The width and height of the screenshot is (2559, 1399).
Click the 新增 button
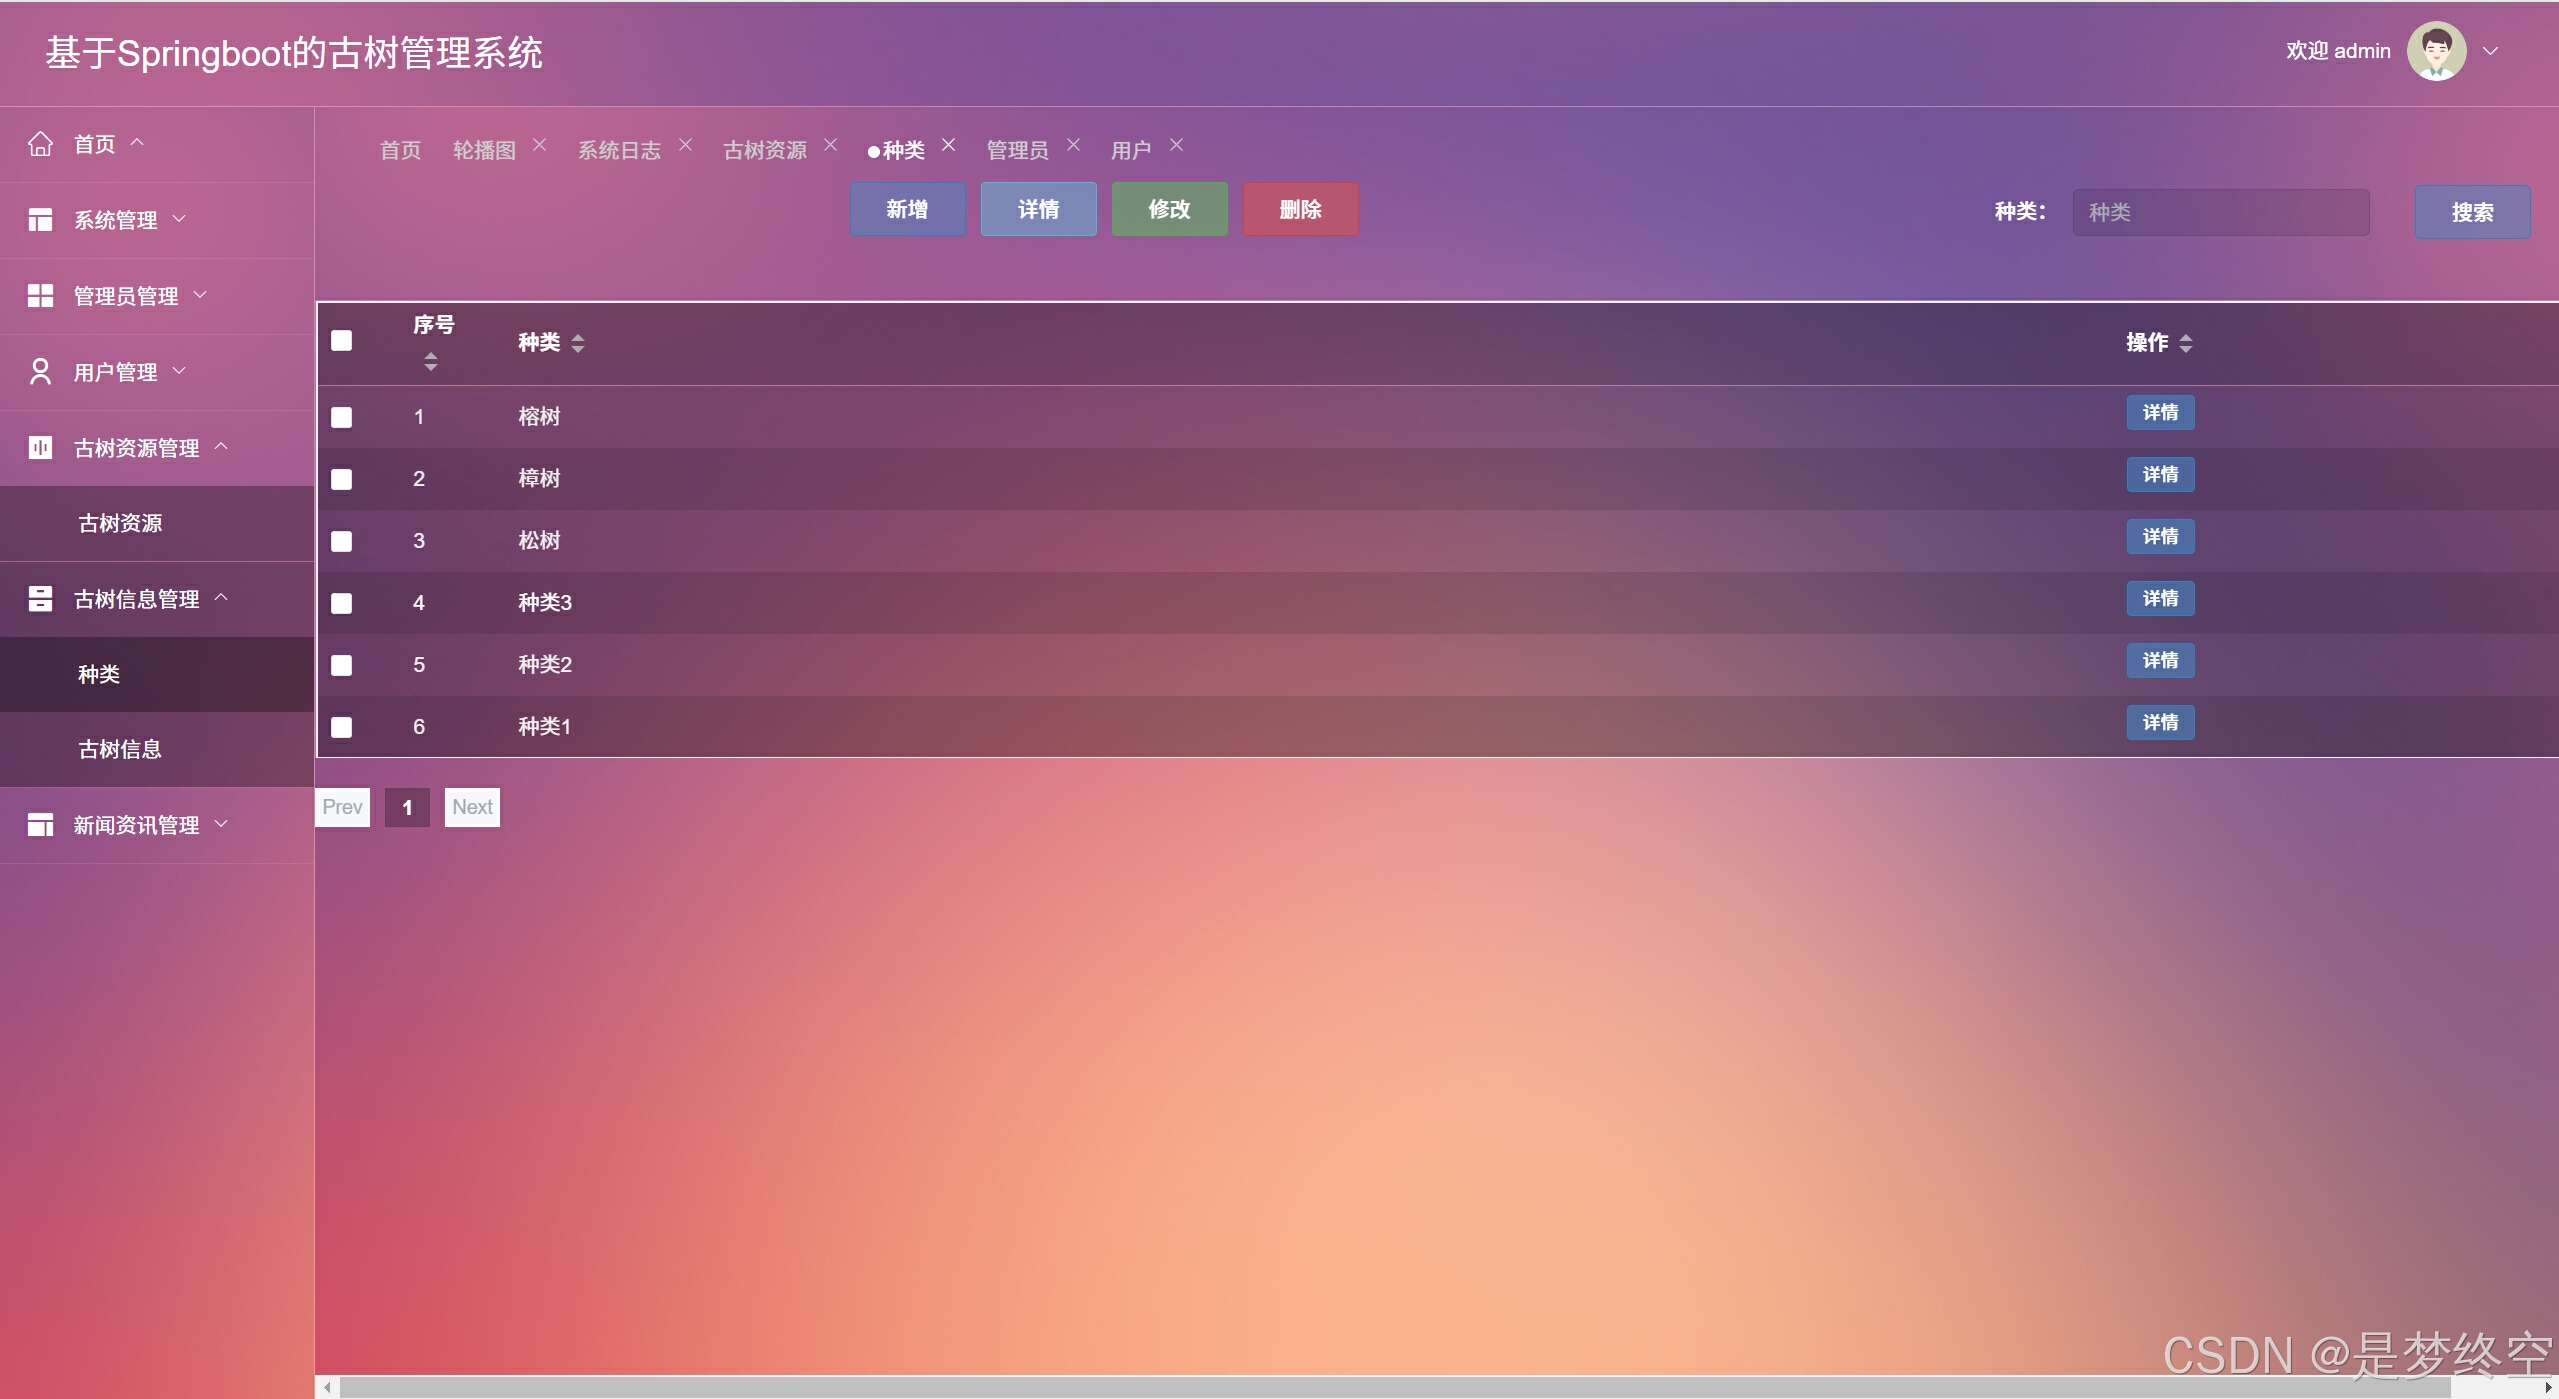(908, 209)
